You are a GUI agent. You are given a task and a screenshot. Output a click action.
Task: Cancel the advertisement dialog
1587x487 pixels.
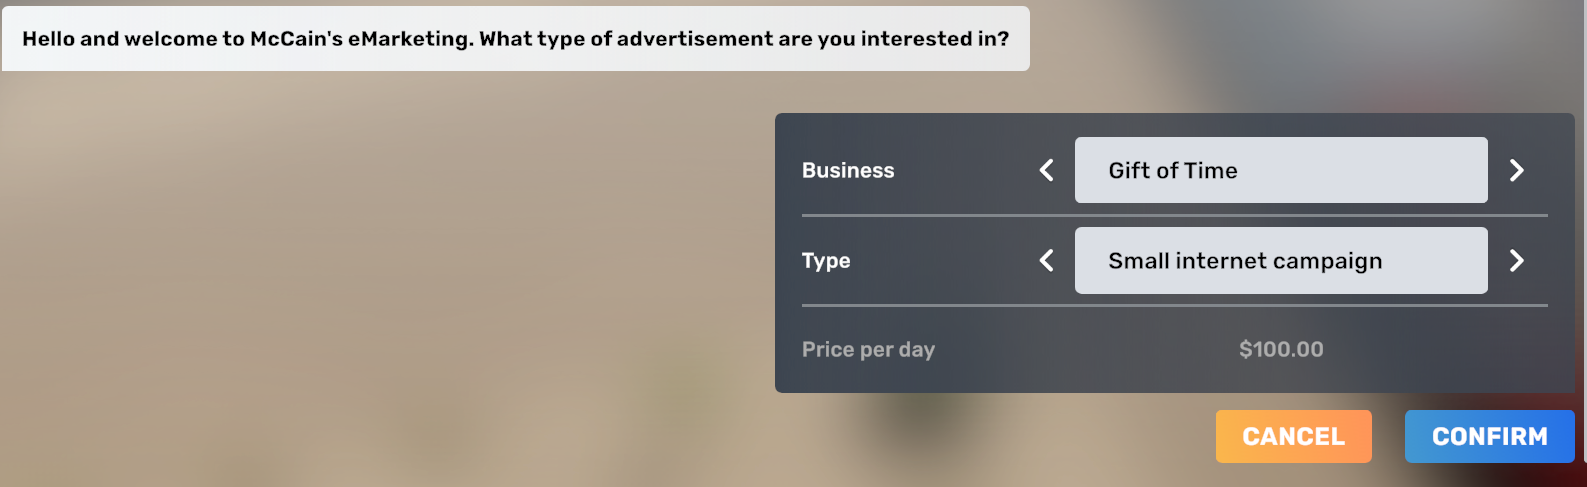click(1293, 437)
